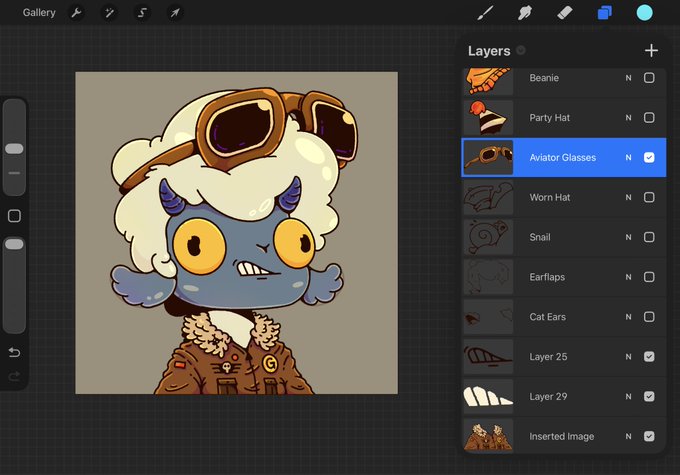Tap the small circle icon beside Layers title
This screenshot has width=680, height=475.
(521, 50)
